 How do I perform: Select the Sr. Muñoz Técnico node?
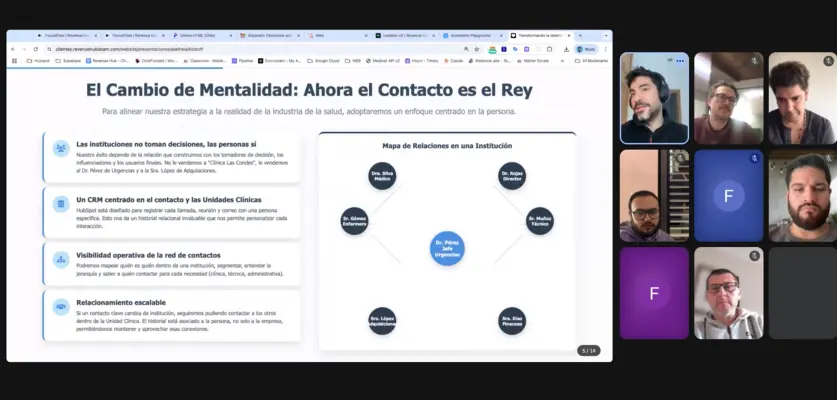click(x=540, y=221)
